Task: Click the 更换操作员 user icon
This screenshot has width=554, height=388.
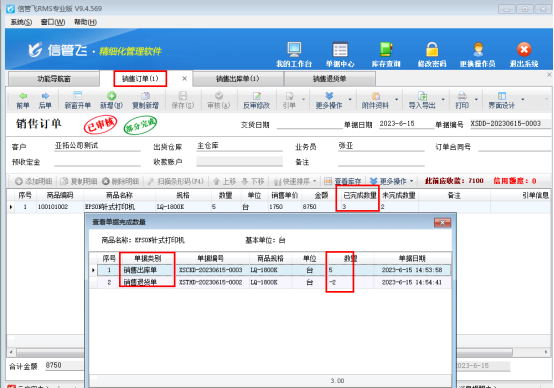Action: (478, 49)
